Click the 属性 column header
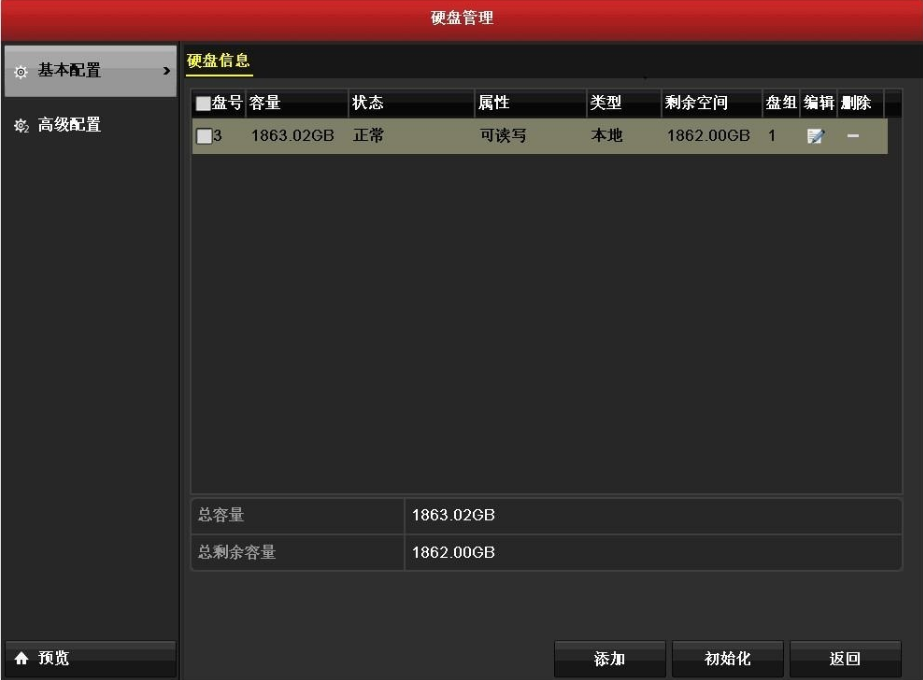Screen dimensions: 923x680 tap(494, 103)
